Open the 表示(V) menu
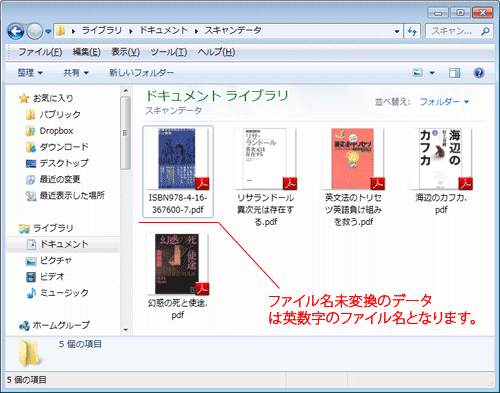 (125, 52)
